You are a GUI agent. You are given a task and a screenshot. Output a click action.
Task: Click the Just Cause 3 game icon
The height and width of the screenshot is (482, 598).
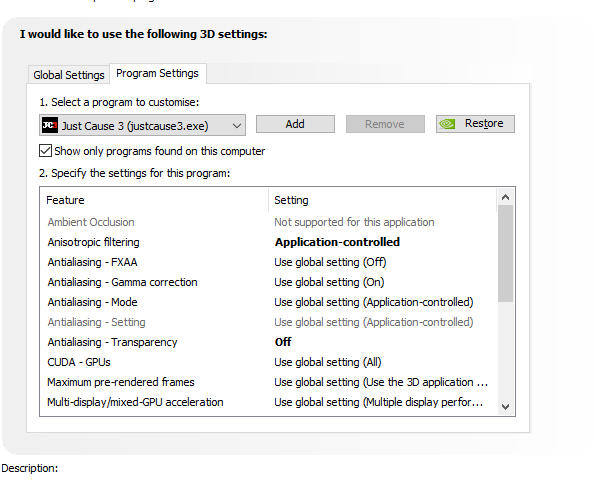click(x=50, y=125)
